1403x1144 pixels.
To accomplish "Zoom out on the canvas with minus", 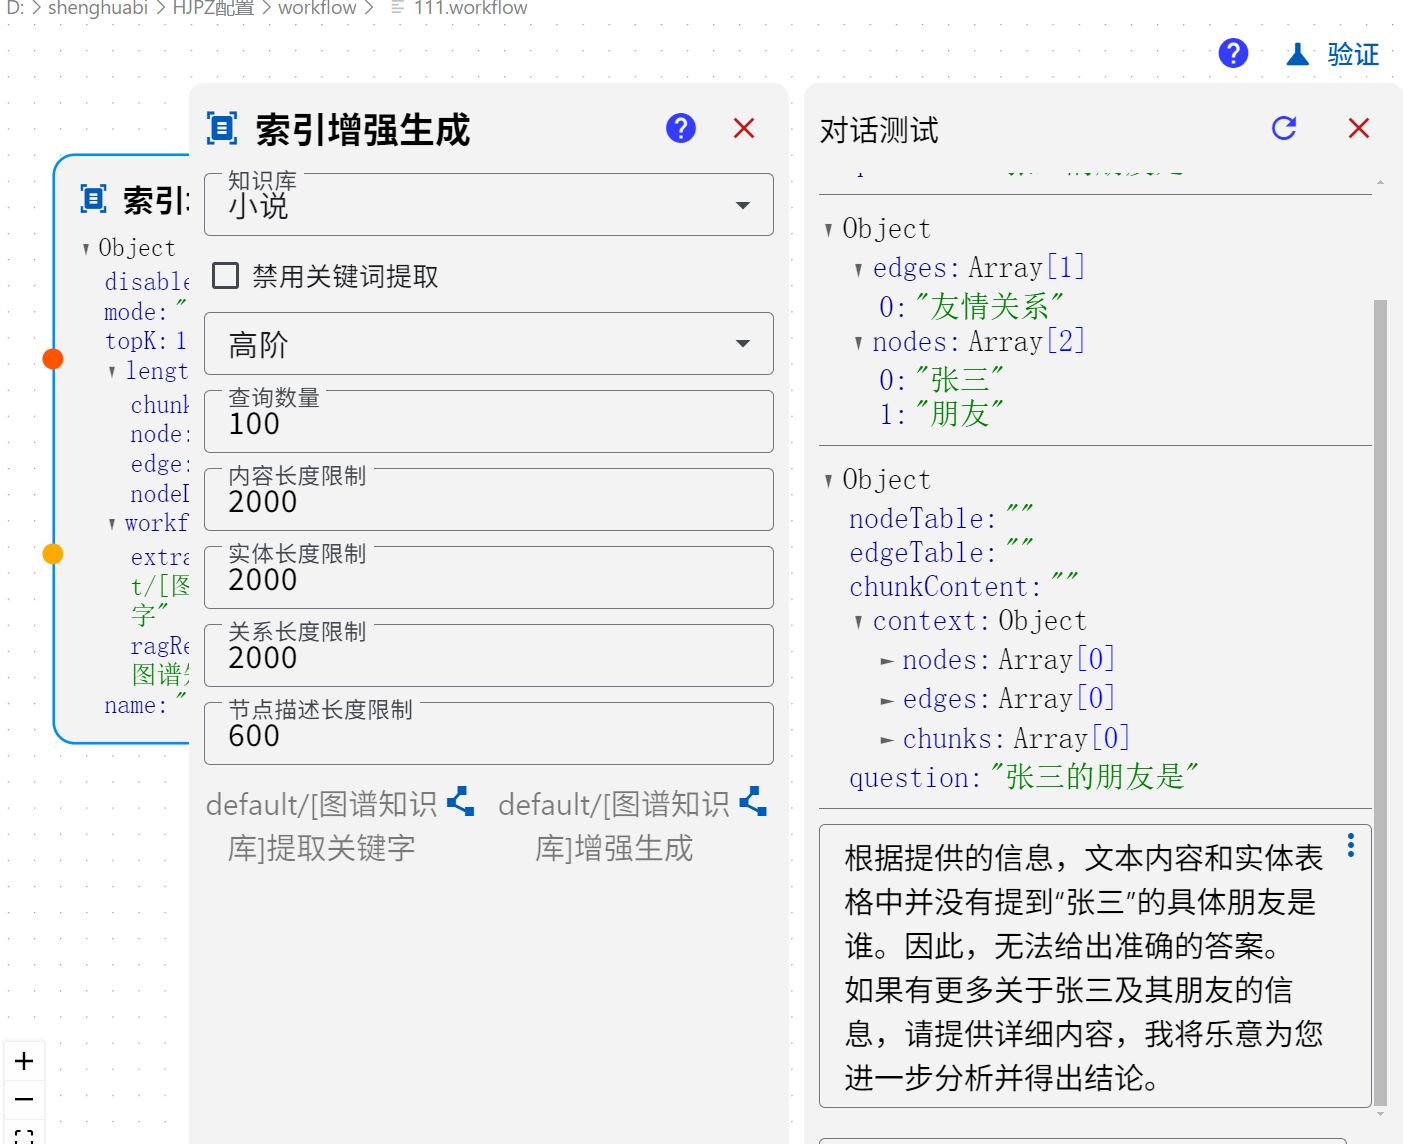I will coord(25,1100).
